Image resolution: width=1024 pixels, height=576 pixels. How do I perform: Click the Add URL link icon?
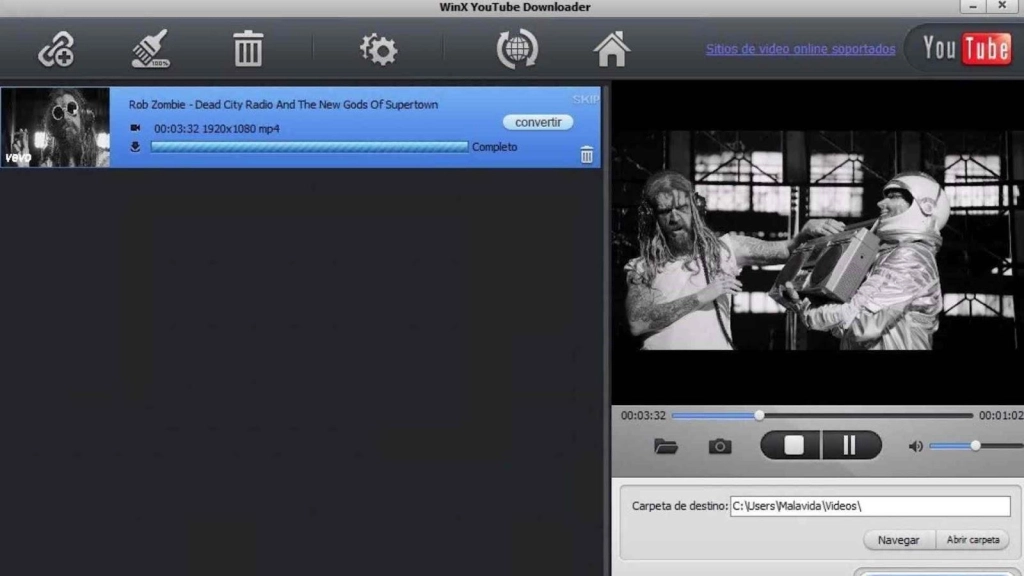click(x=56, y=50)
